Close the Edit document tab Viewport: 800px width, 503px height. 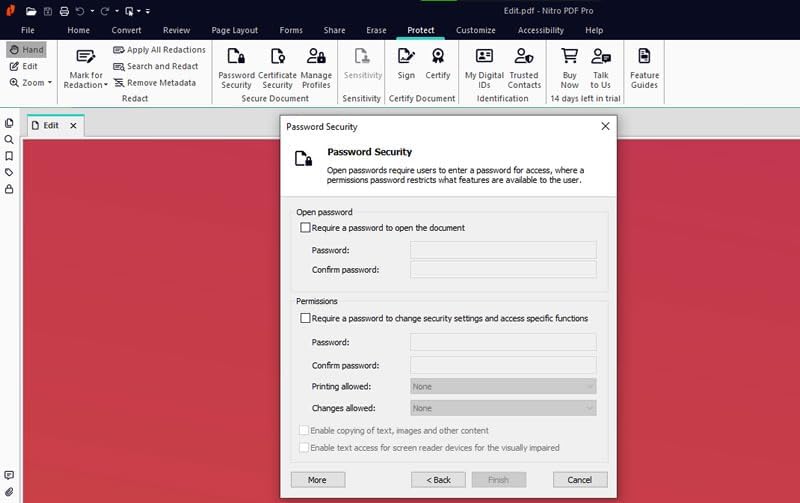[x=73, y=126]
